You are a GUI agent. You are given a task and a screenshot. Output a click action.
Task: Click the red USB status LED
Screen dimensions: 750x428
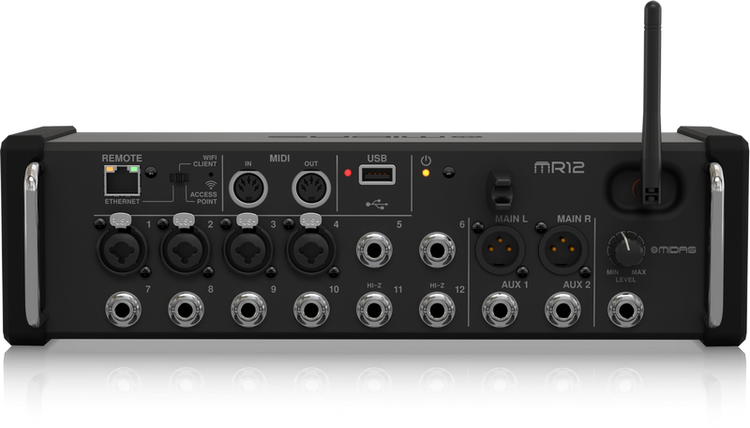tap(348, 173)
